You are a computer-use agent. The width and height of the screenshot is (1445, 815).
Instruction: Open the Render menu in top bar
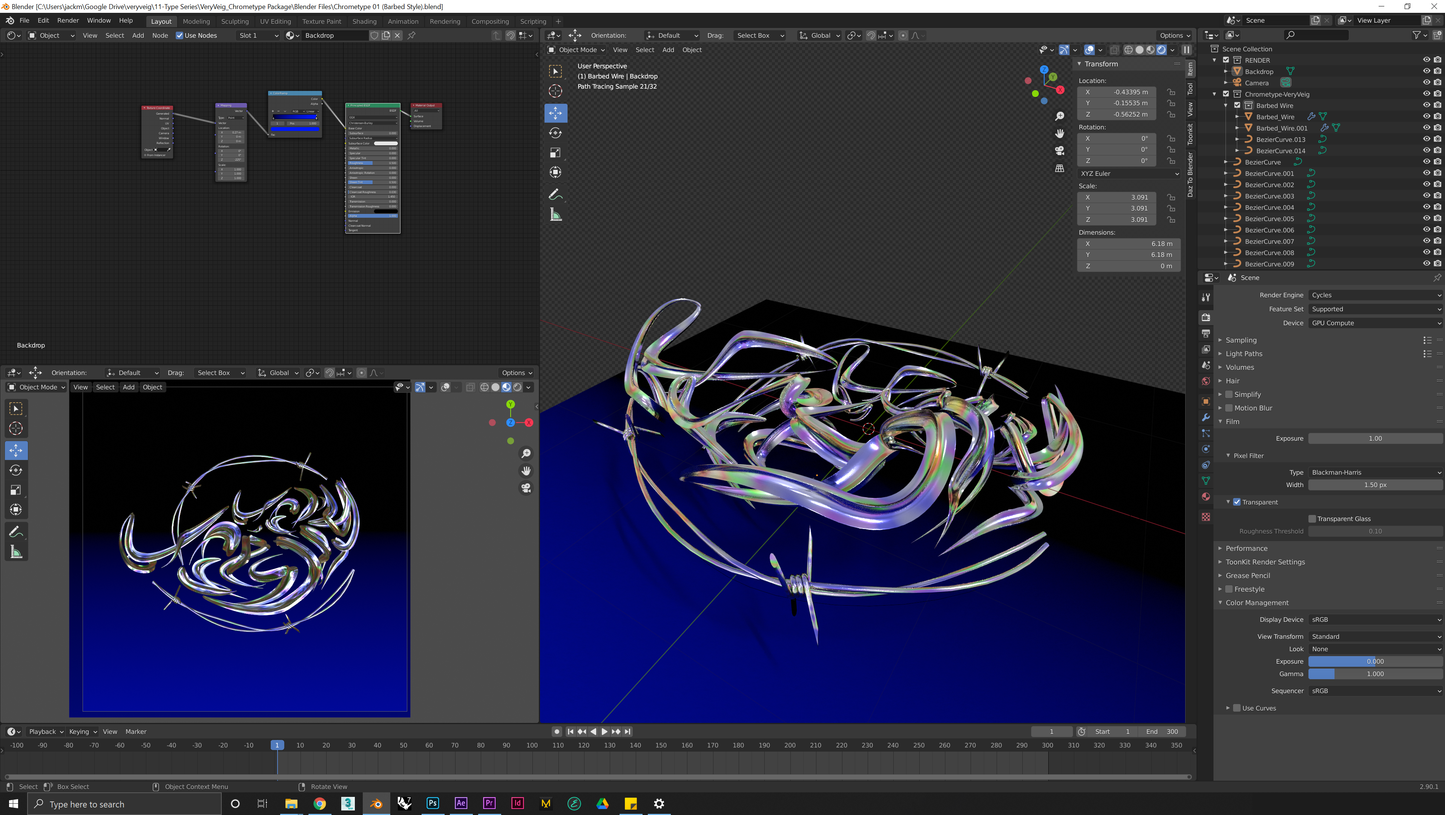[68, 20]
